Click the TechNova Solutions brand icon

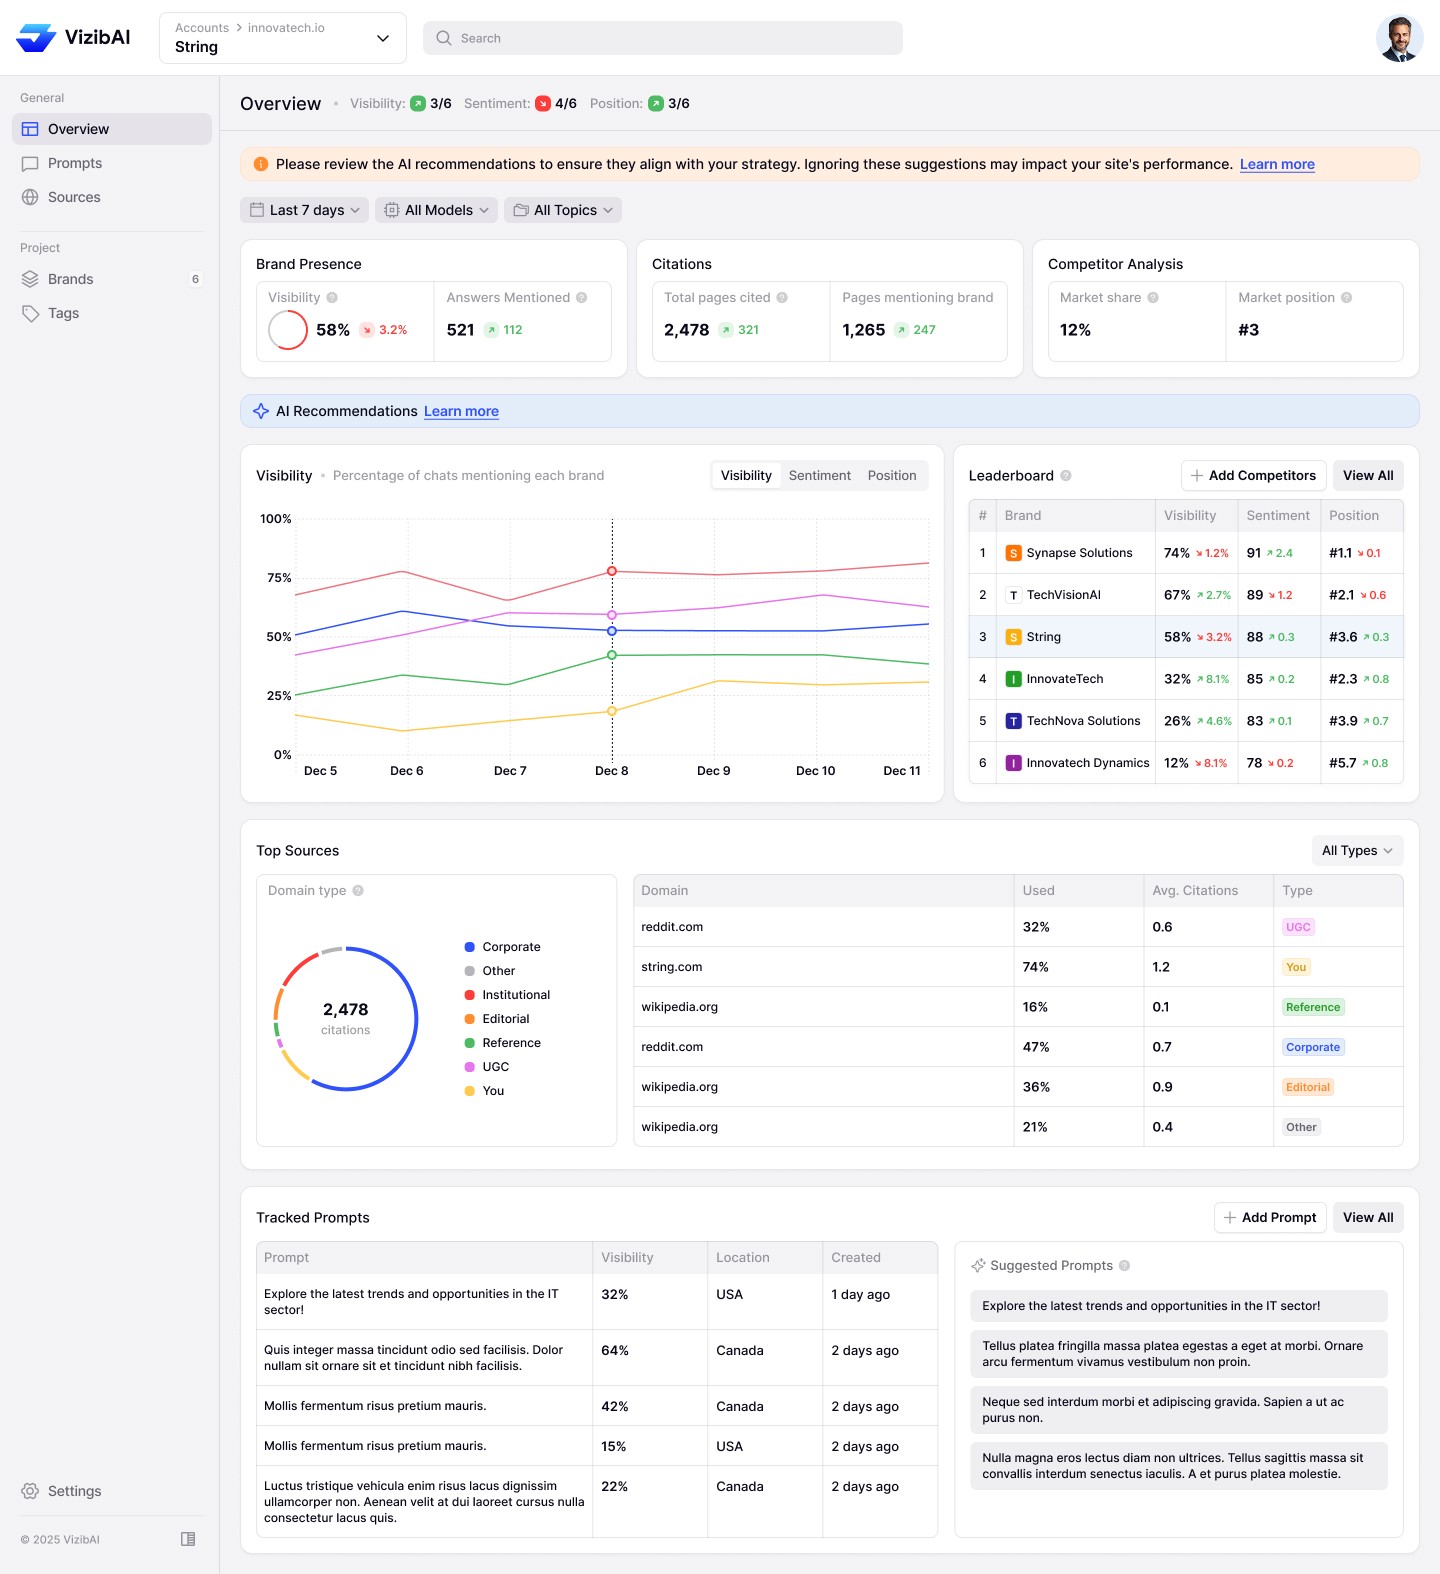pos(1014,721)
